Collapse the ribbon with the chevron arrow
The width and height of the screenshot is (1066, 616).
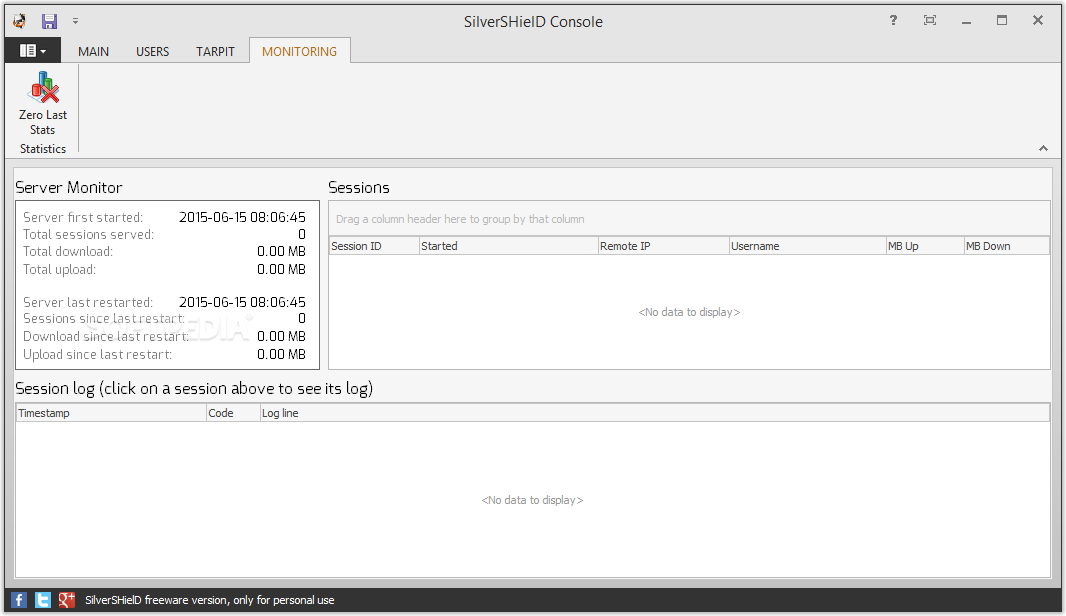(1043, 148)
